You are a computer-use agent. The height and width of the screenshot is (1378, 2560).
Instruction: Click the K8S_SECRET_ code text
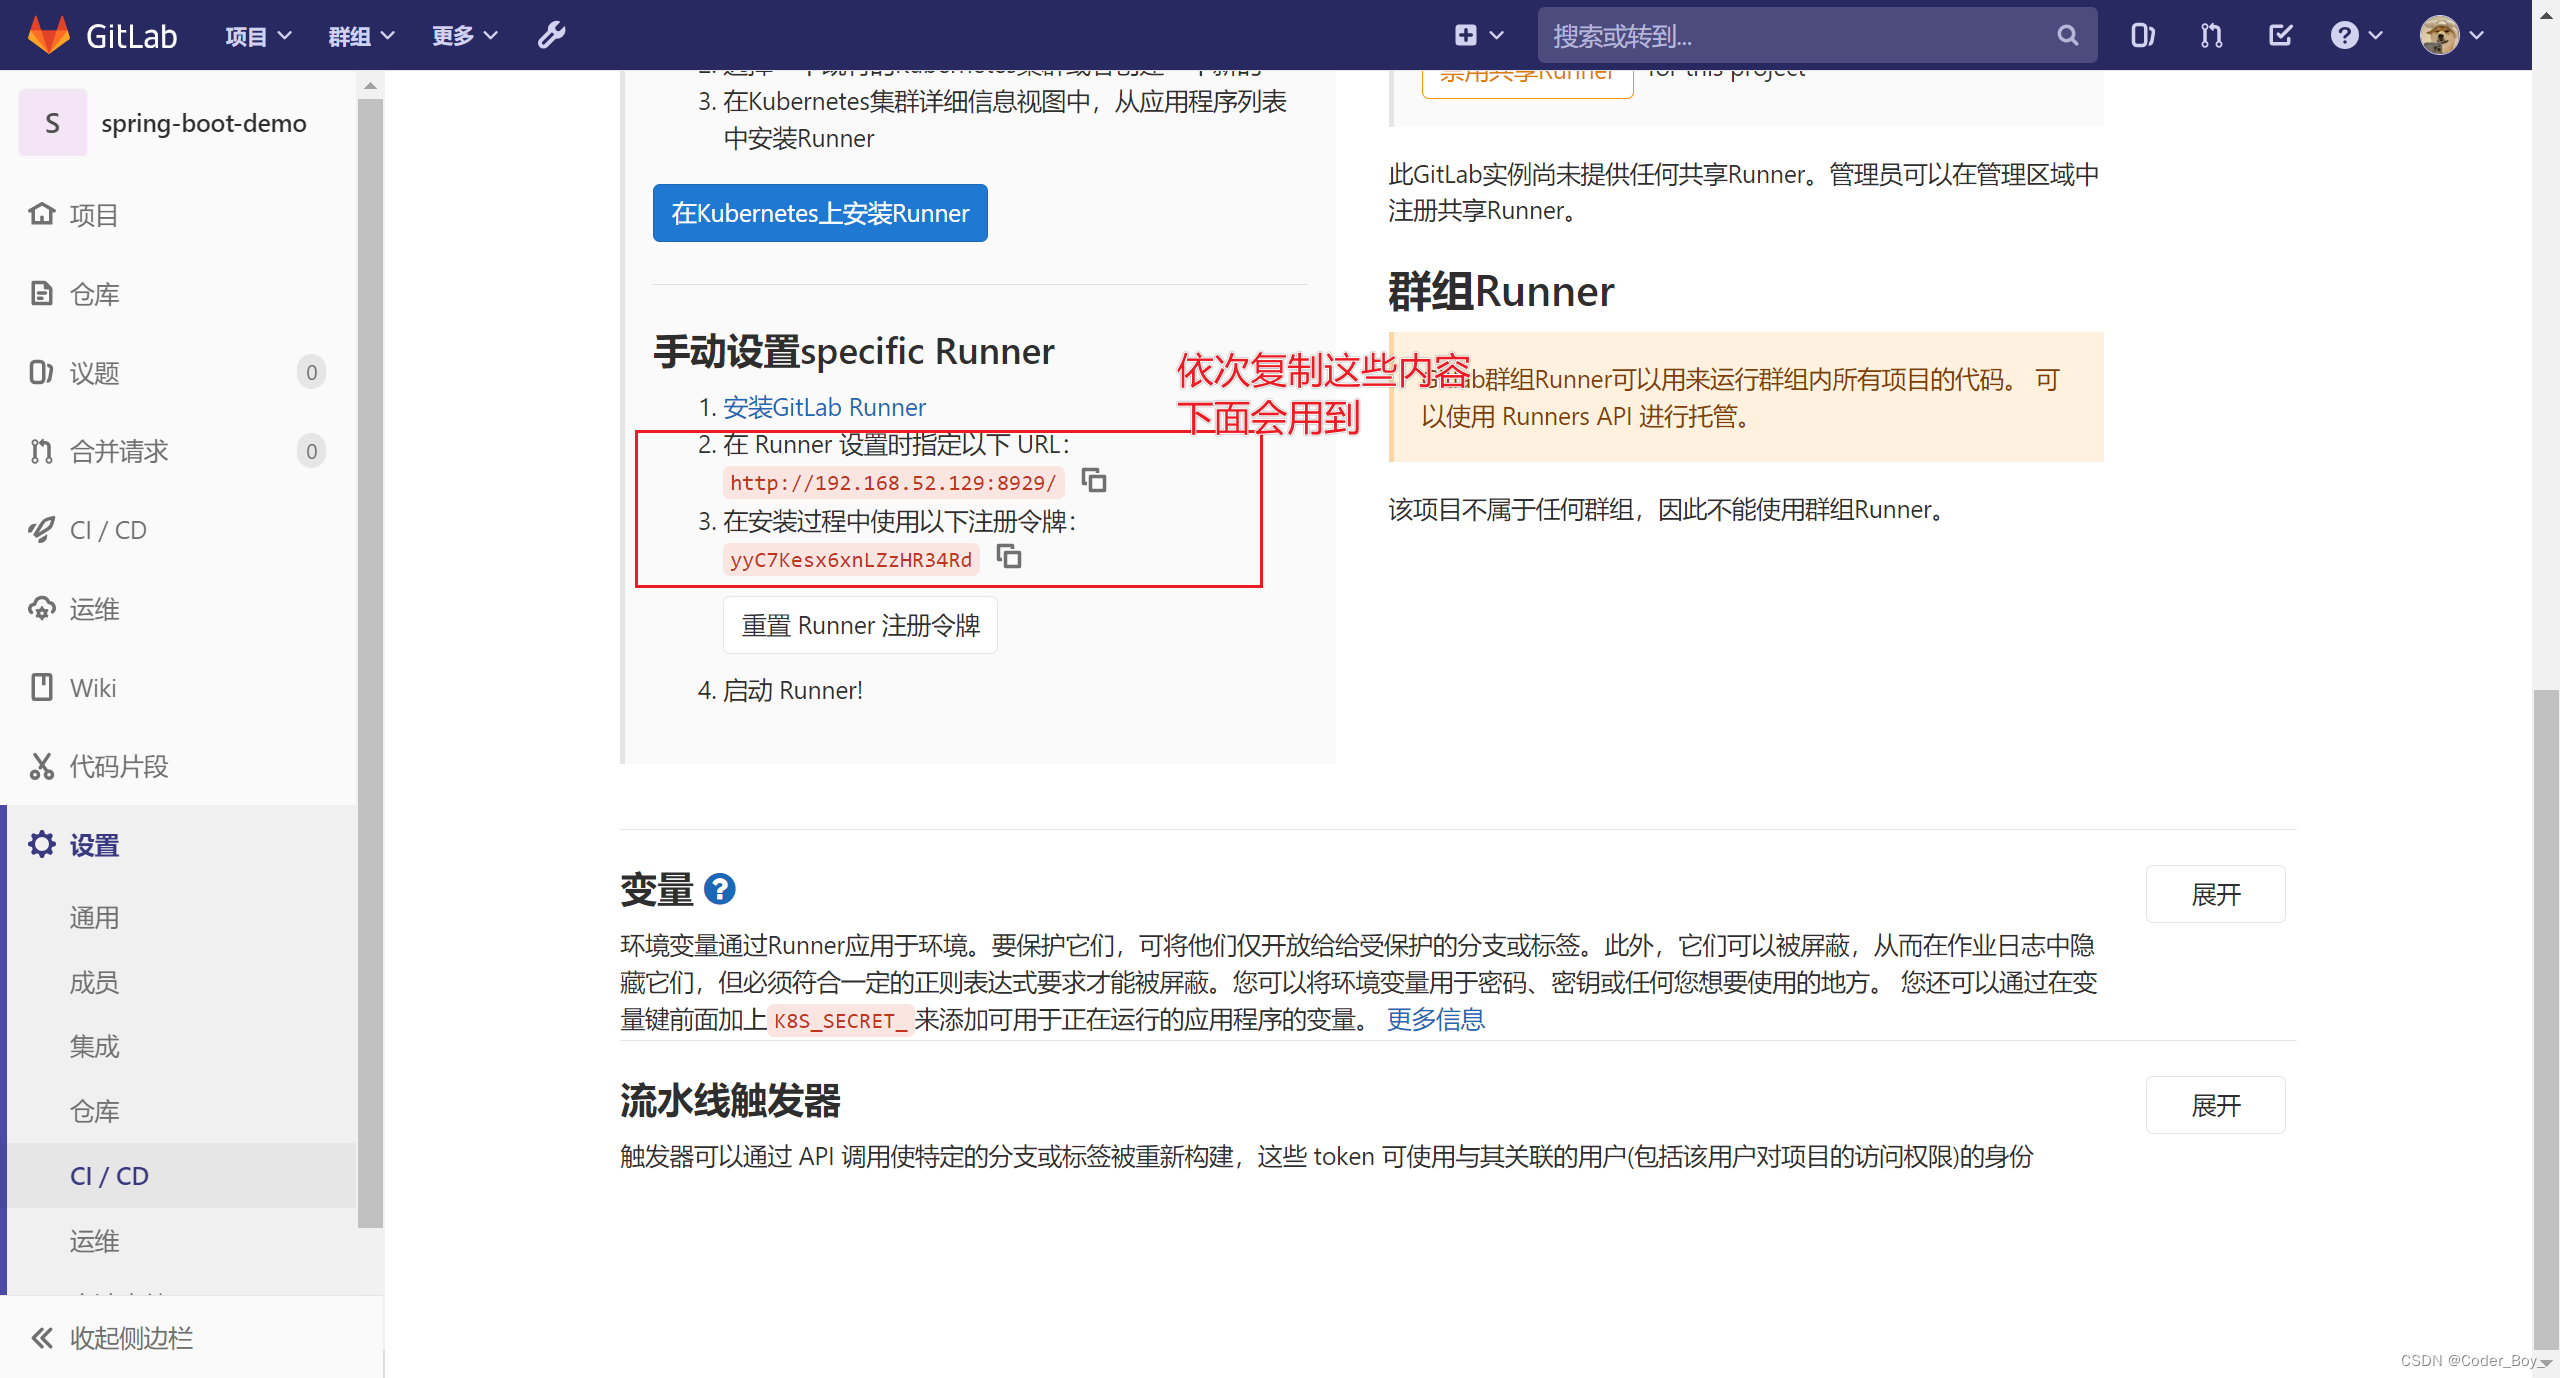pyautogui.click(x=840, y=1021)
